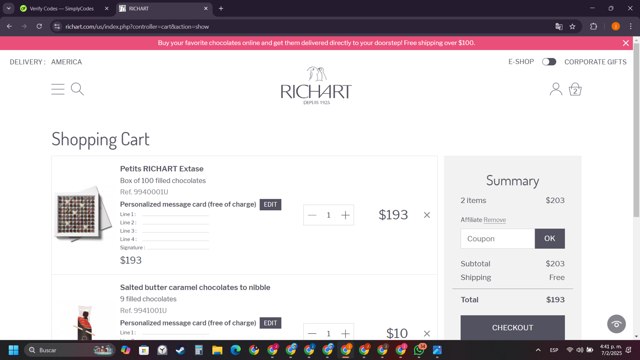Bookmark this page with star
The width and height of the screenshot is (640, 360).
point(572,27)
